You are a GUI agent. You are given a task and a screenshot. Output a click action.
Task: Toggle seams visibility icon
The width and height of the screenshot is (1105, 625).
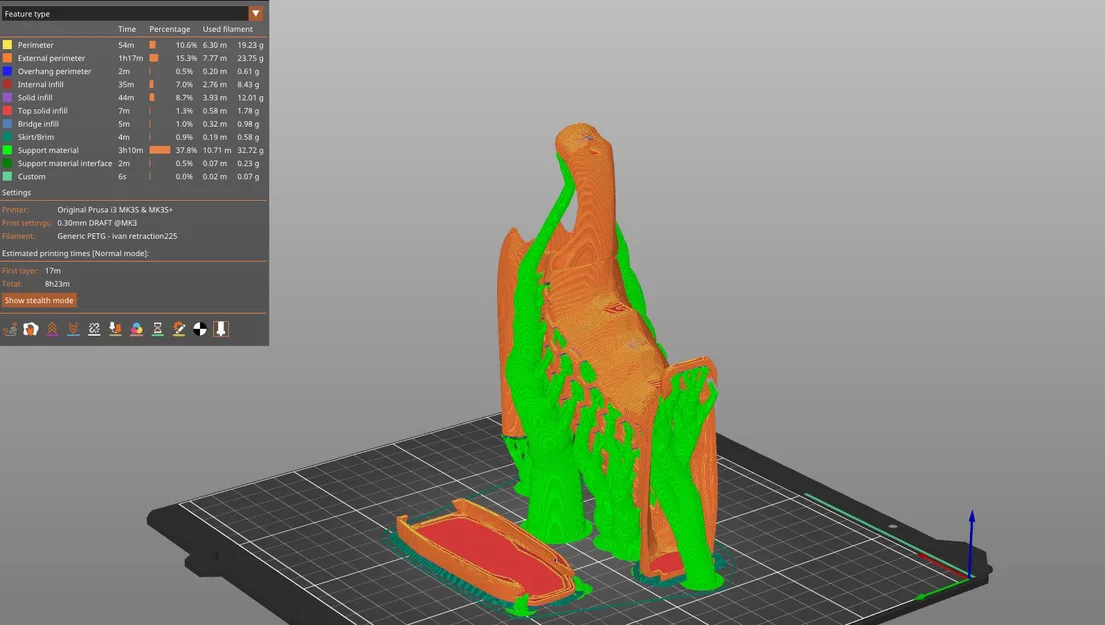coord(94,328)
